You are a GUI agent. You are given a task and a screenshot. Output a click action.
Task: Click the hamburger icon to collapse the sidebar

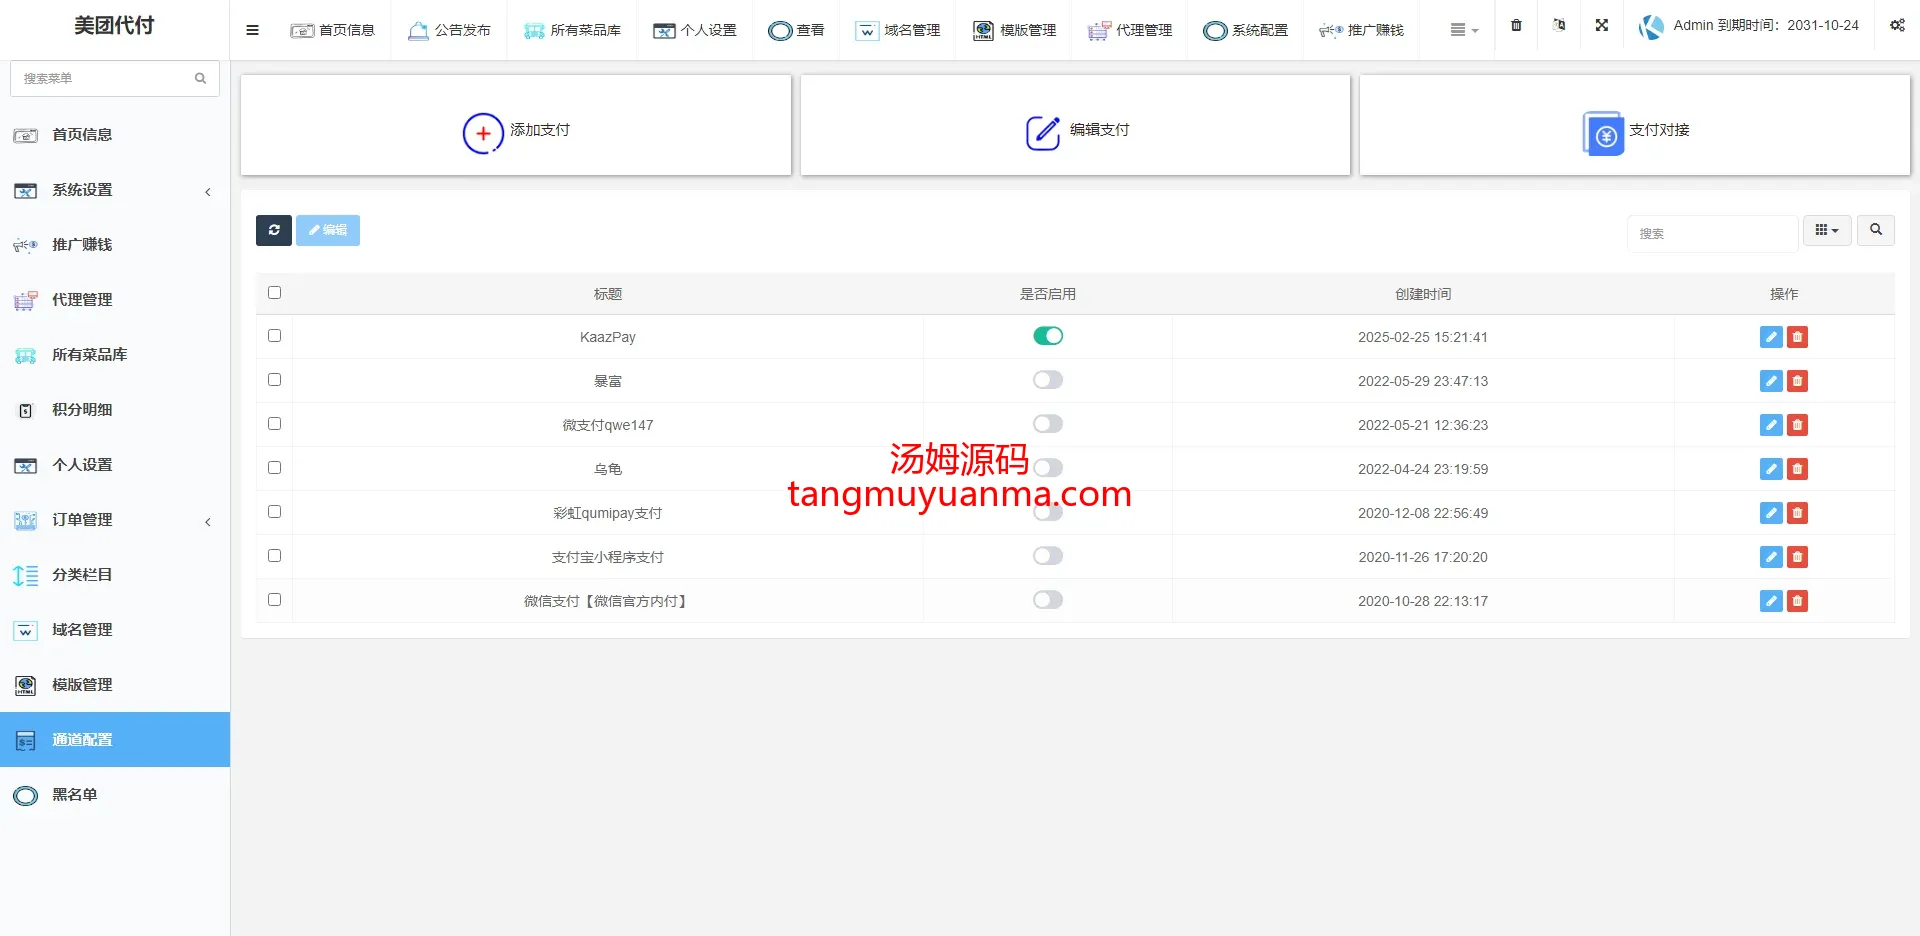pos(252,30)
